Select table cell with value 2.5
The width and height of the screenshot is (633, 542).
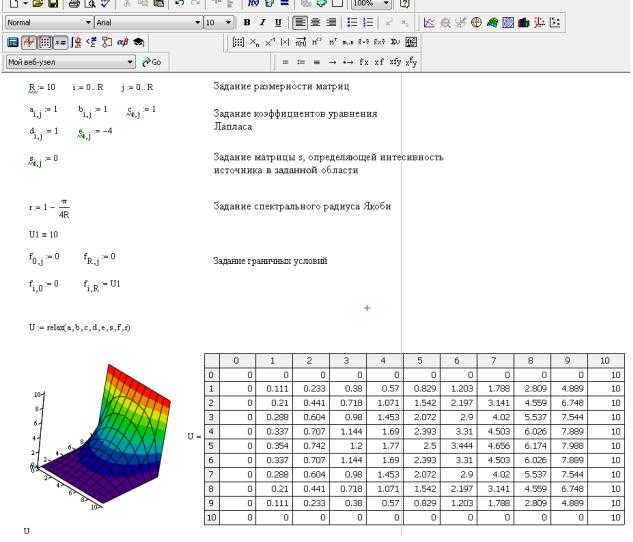(422, 446)
